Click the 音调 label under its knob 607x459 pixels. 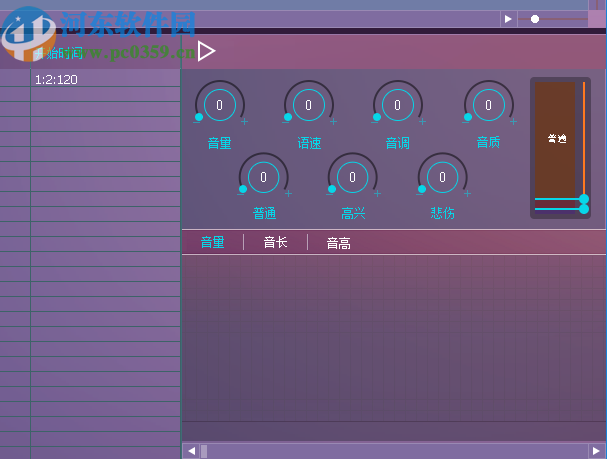pyautogui.click(x=398, y=143)
